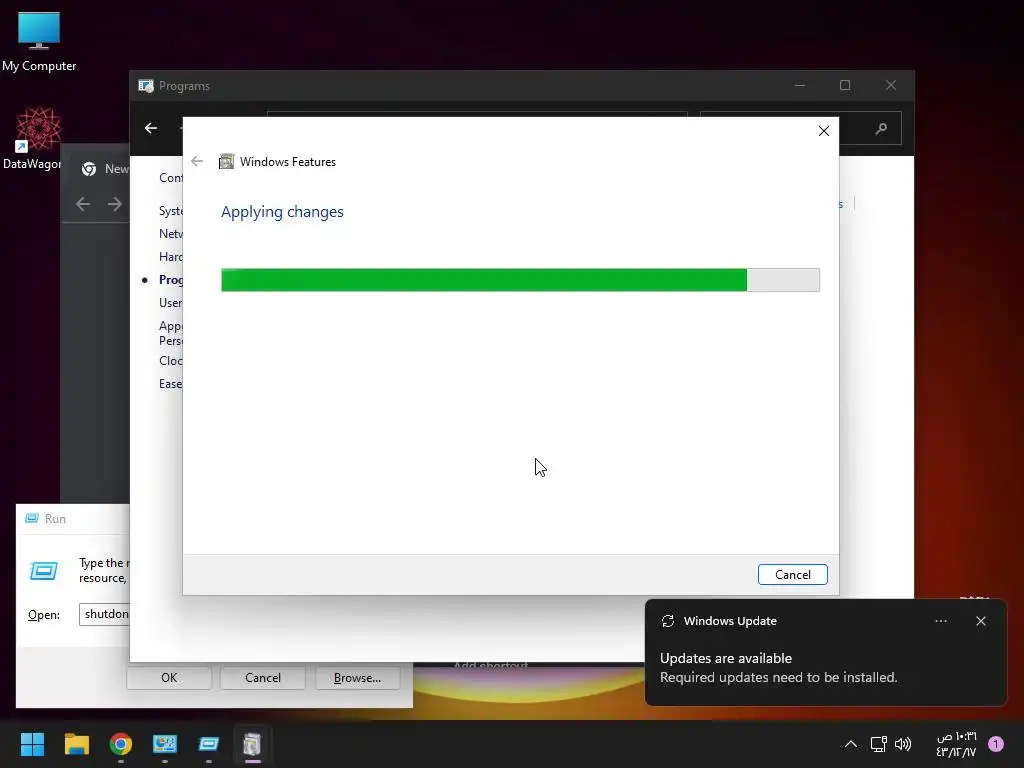This screenshot has height=768, width=1024.
Task: Click the search magnifier in Programs window
Action: [x=881, y=129]
